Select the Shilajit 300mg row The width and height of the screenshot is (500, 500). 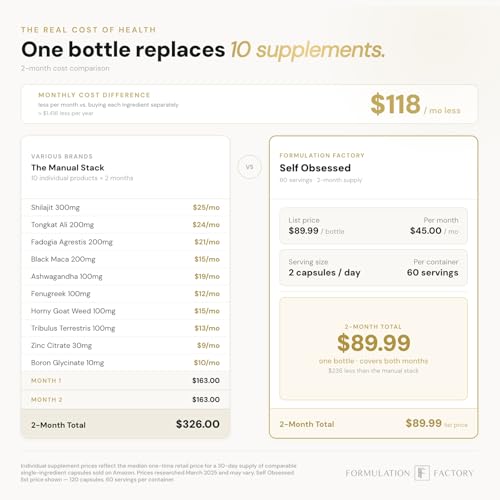(126, 207)
